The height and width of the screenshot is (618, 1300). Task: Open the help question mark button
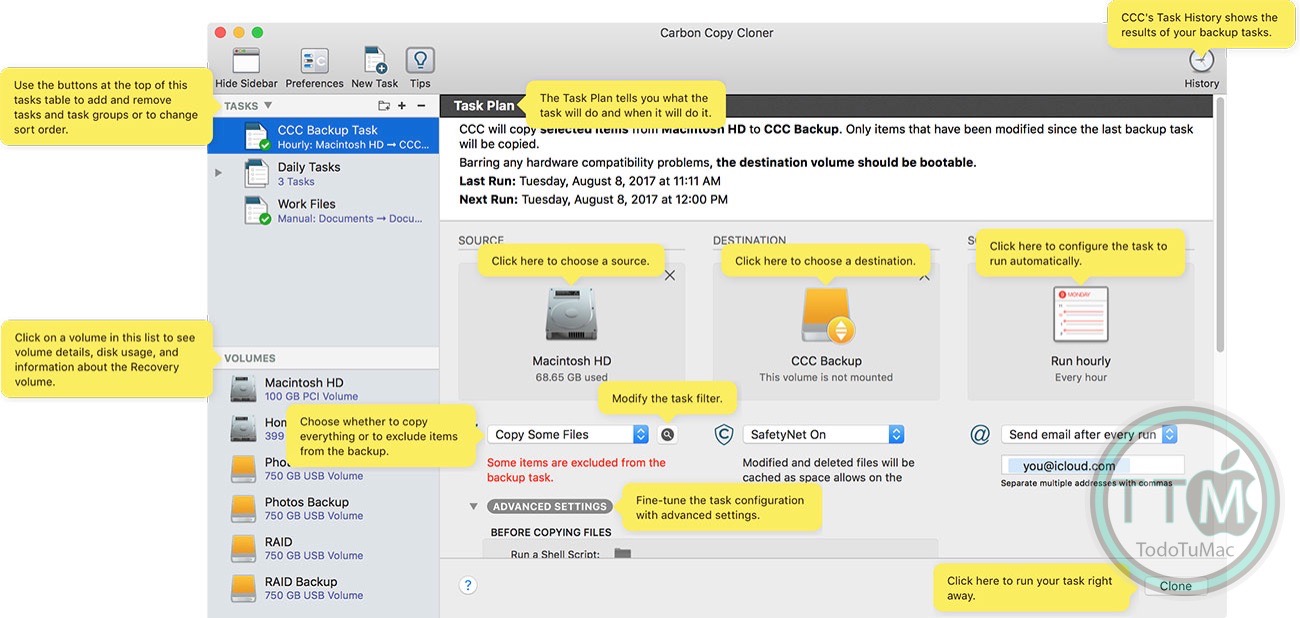(468, 586)
